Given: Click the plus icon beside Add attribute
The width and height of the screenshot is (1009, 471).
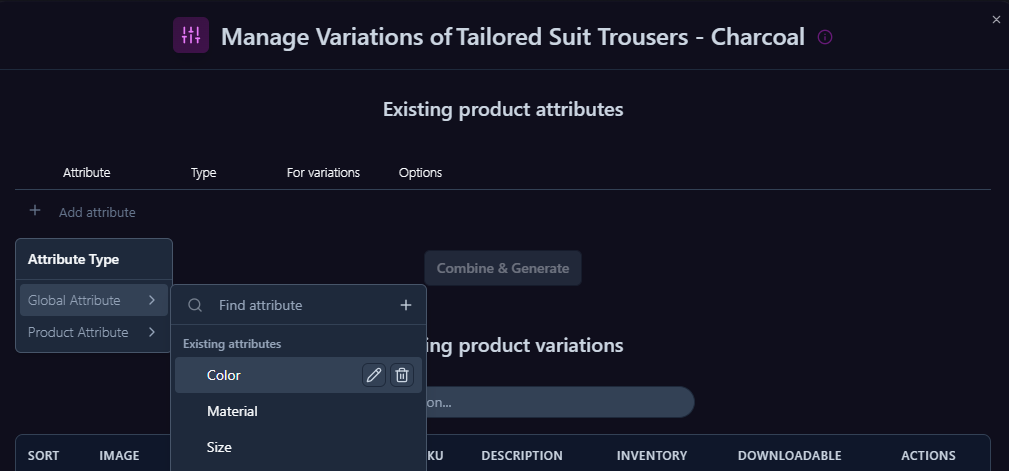Looking at the screenshot, I should point(35,211).
